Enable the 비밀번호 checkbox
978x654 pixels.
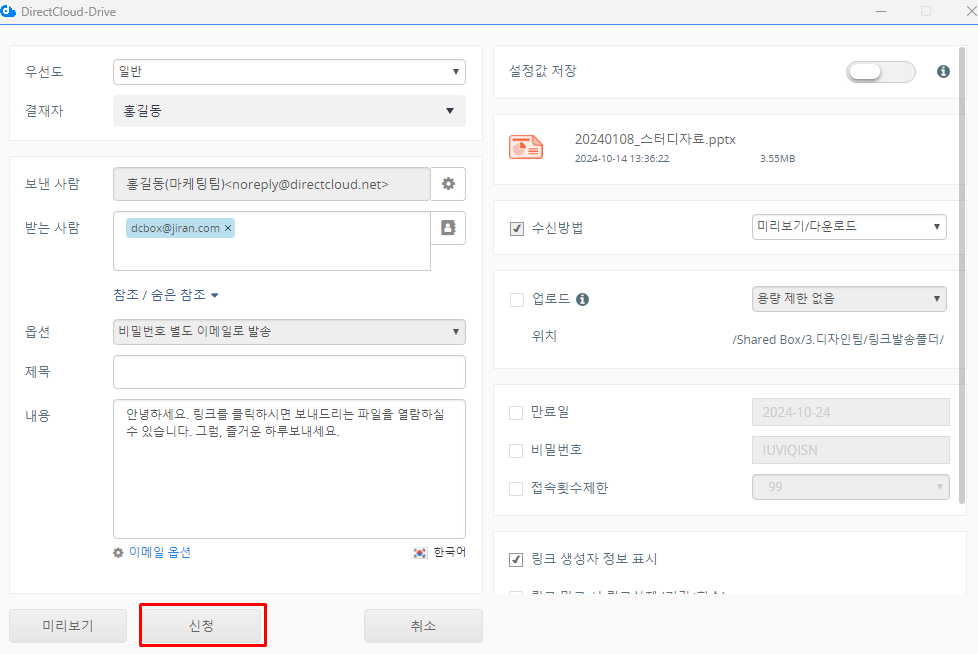(517, 450)
